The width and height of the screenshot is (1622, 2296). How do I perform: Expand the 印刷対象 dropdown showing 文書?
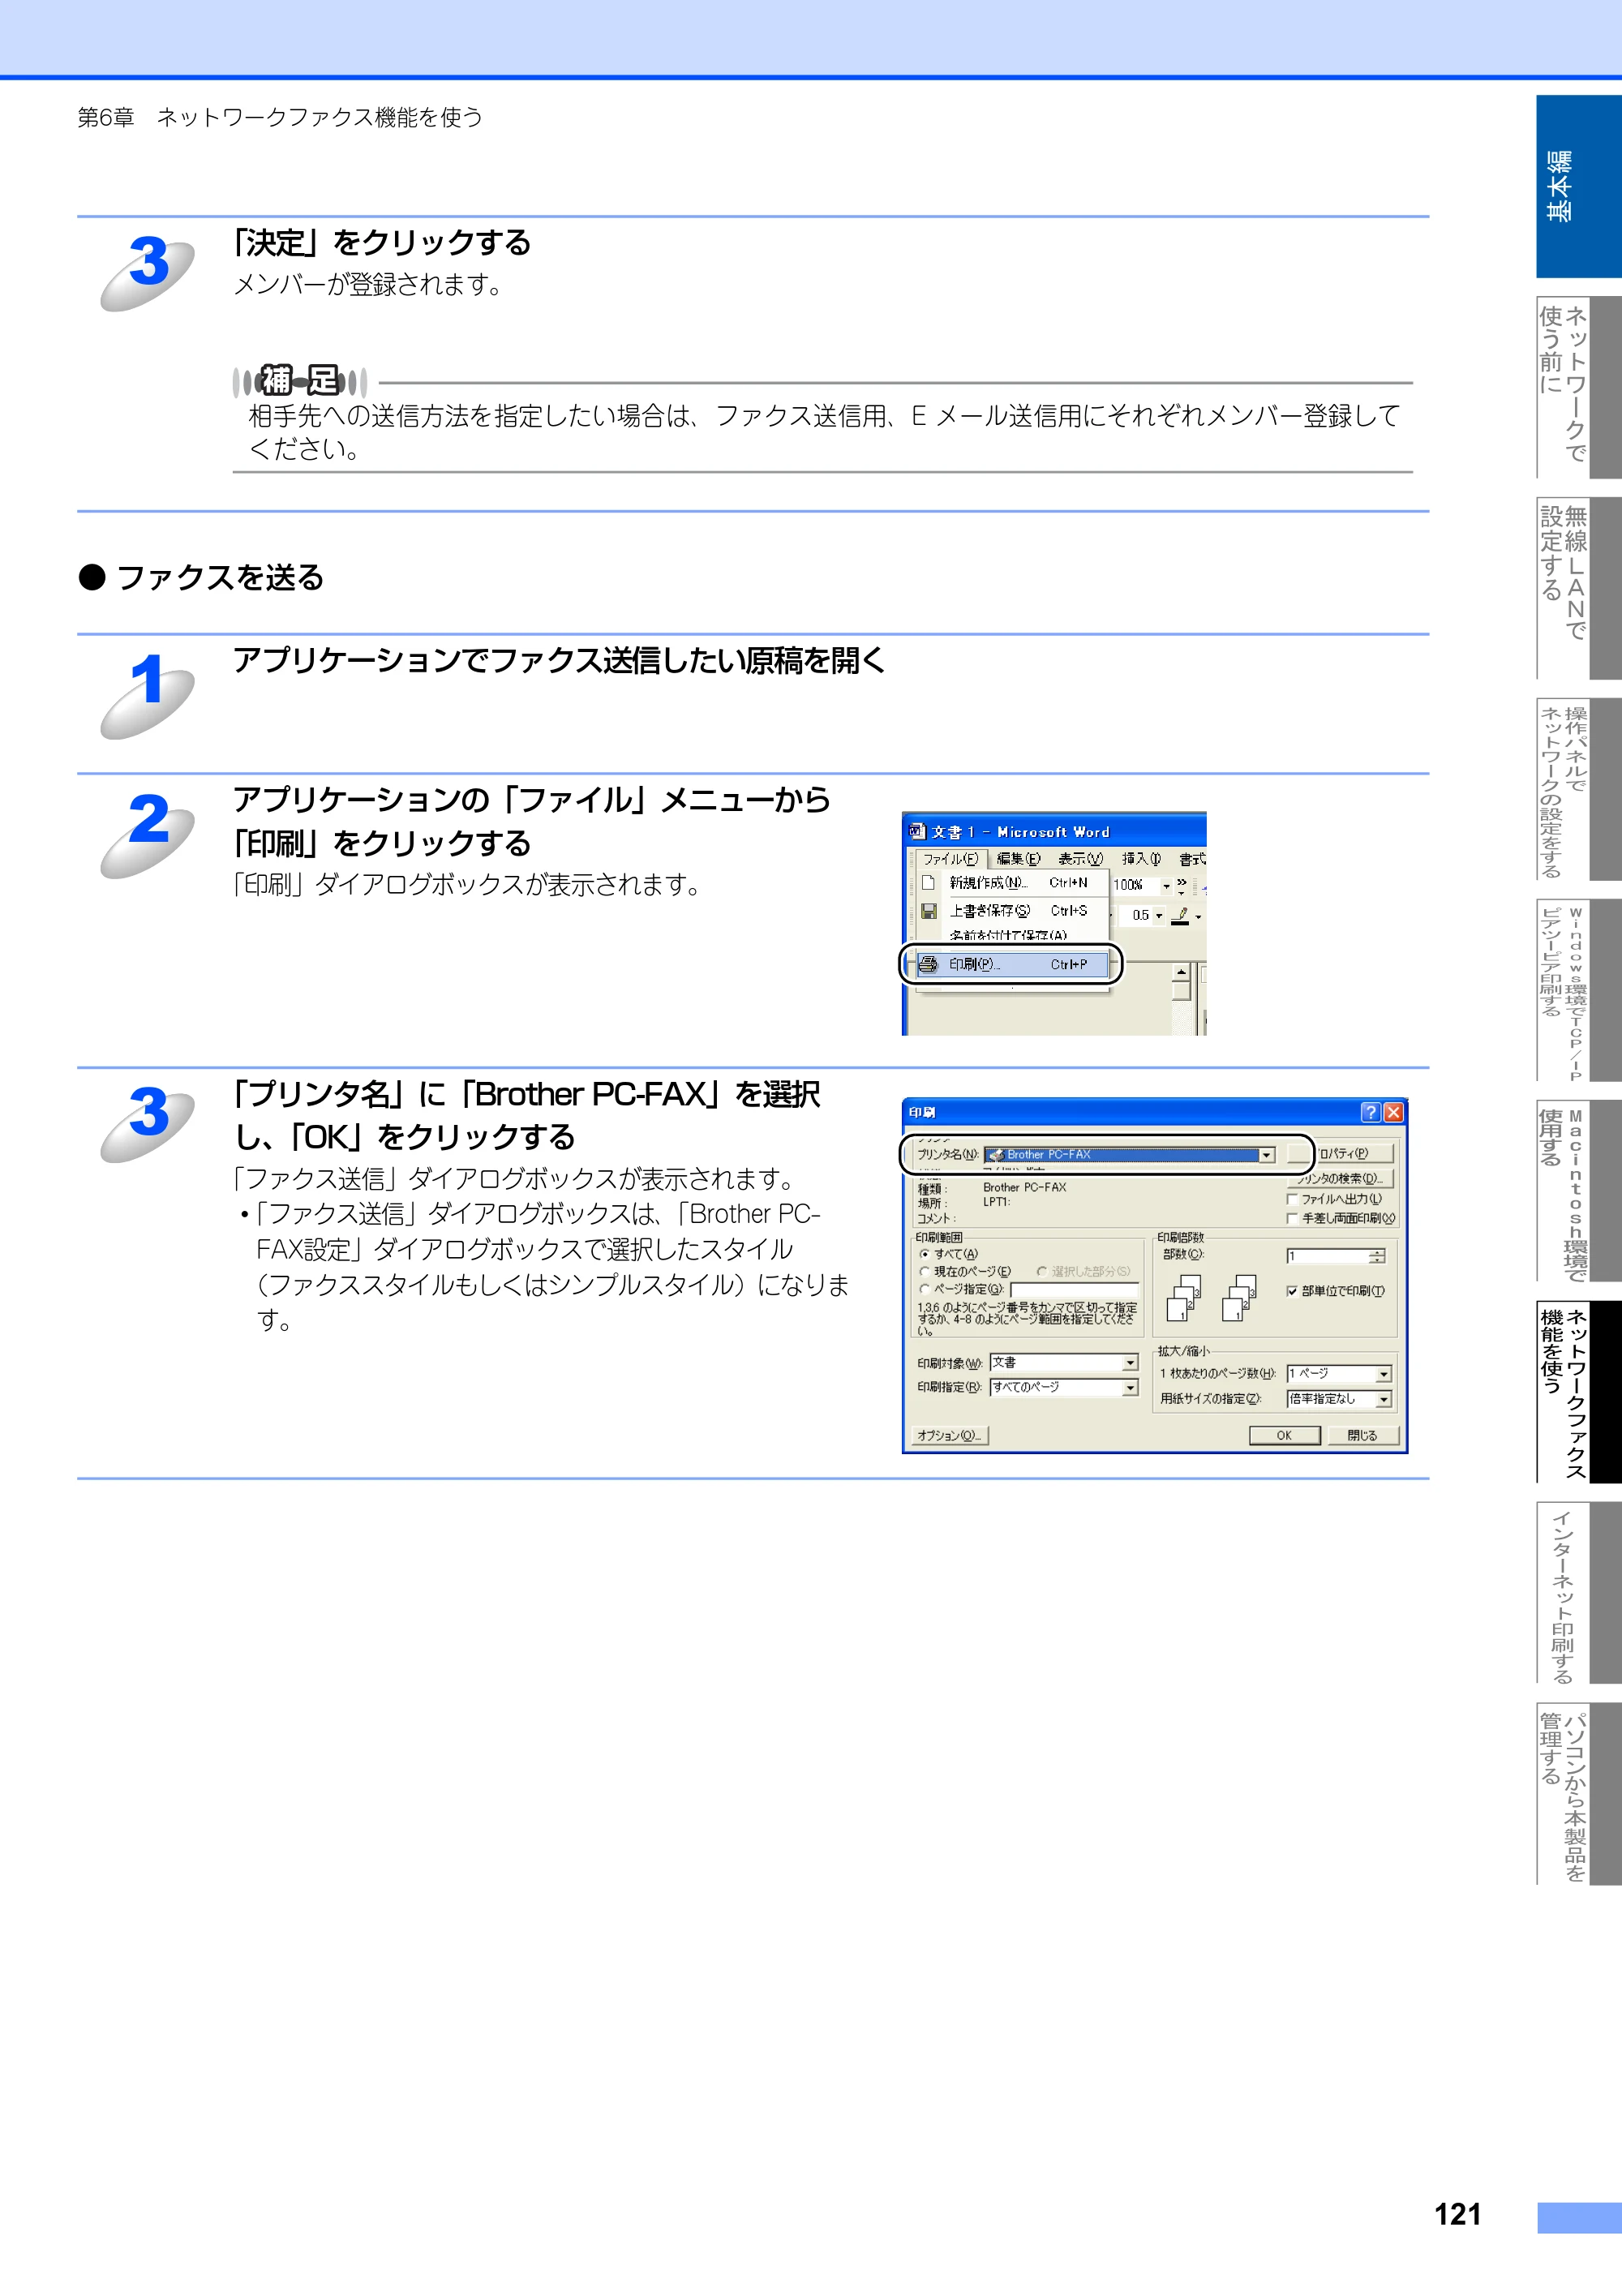(1130, 1363)
